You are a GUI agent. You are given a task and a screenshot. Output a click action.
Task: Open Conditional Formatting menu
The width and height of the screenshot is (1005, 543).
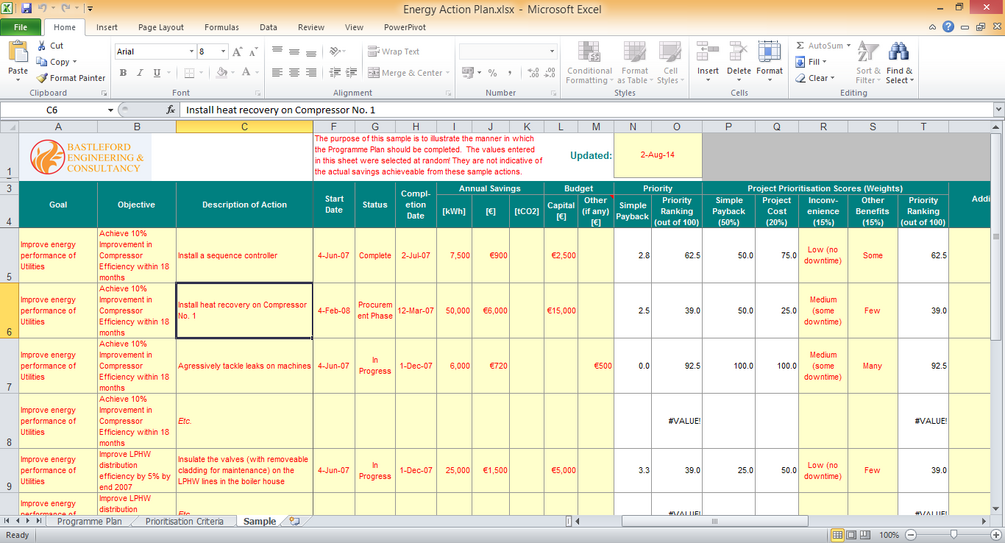589,62
